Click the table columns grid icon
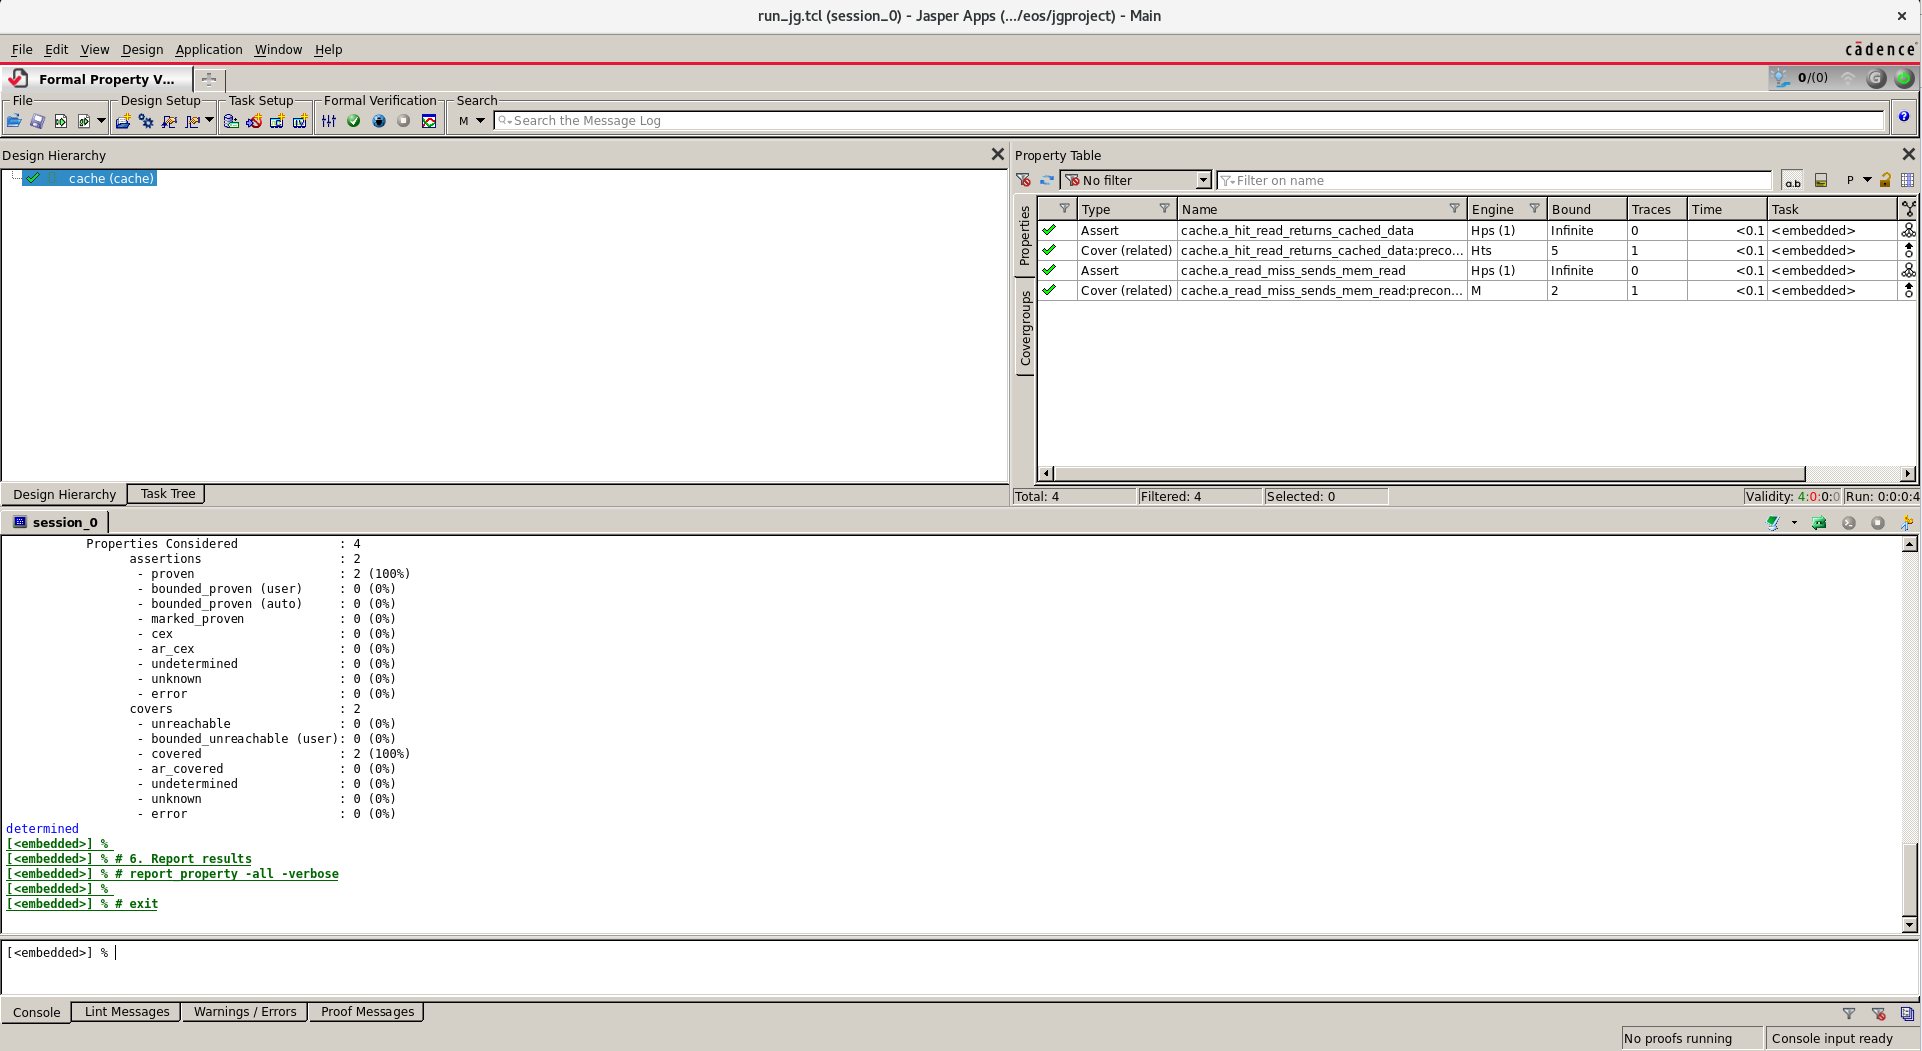The image size is (1922, 1051). pyautogui.click(x=1907, y=180)
